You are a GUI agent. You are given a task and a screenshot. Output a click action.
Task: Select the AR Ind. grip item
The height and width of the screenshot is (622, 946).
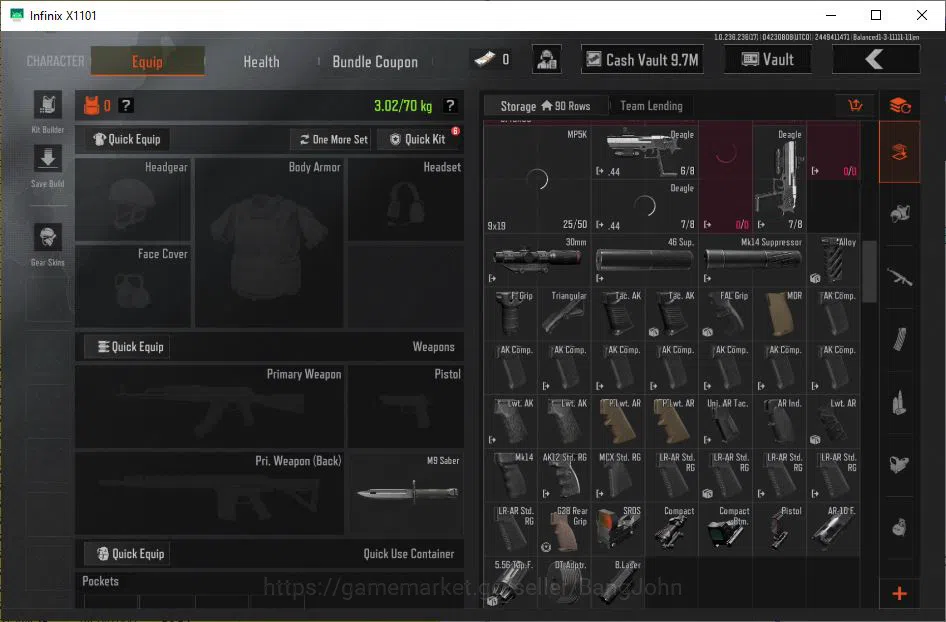tap(779, 421)
